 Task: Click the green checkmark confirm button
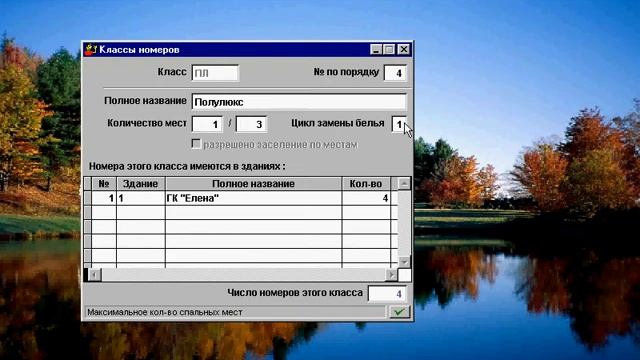coord(399,312)
